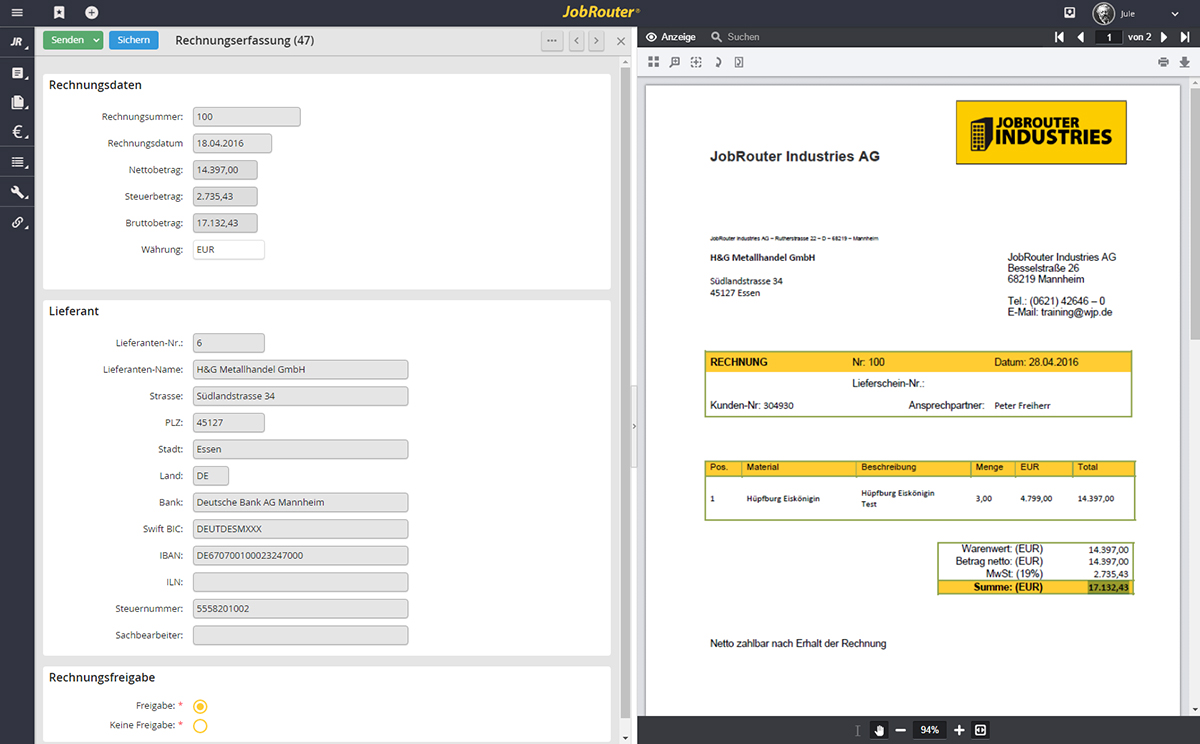Click the Rechnungsnummer field
The image size is (1200, 744).
coord(246,117)
